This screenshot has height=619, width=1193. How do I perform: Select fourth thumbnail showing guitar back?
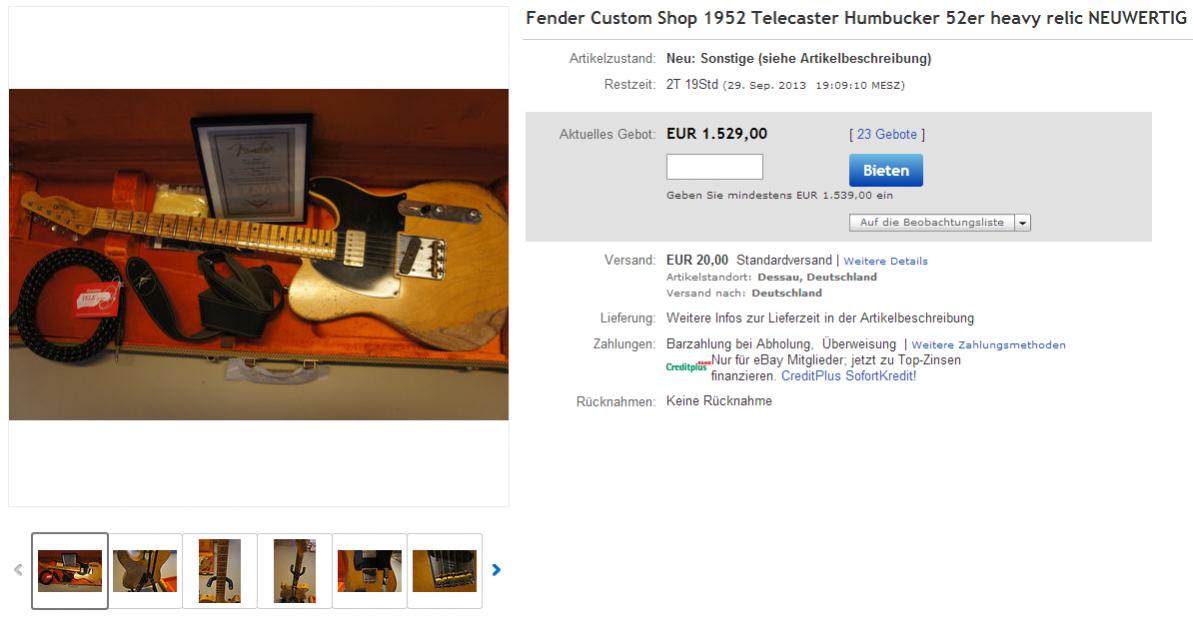(294, 571)
